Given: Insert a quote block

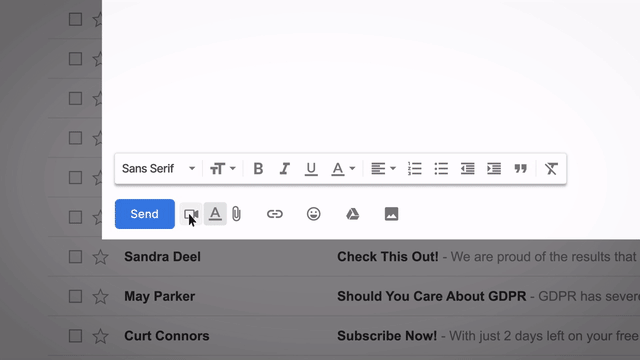Looking at the screenshot, I should (x=520, y=169).
